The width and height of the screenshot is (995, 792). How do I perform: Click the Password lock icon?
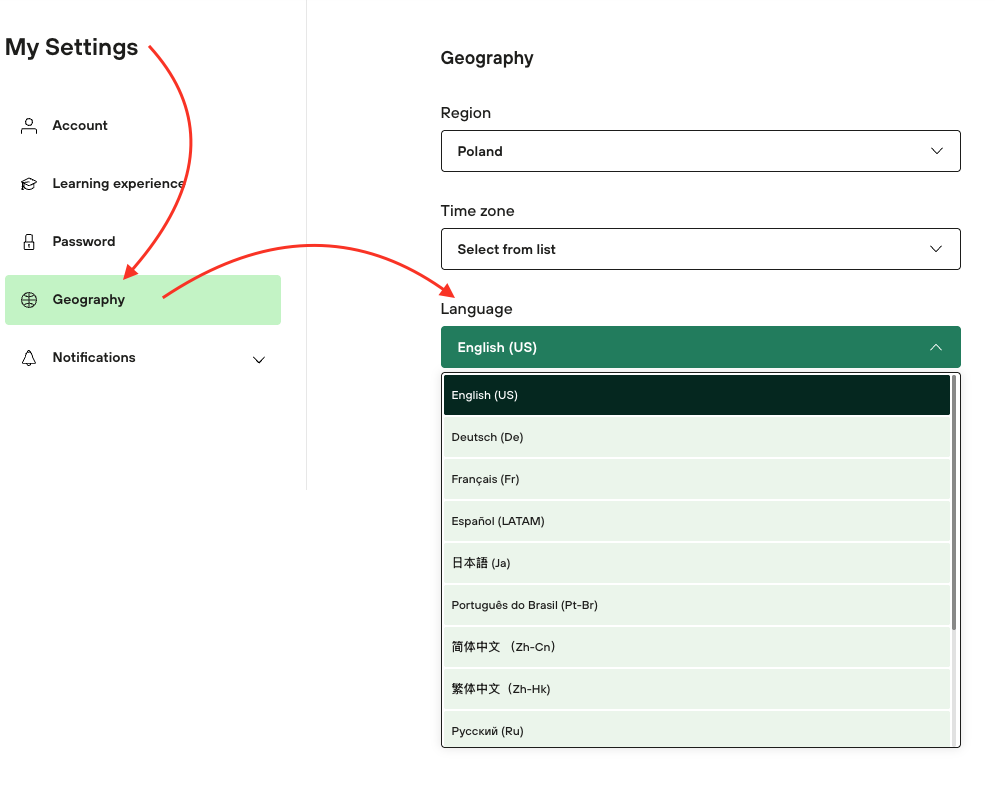pyautogui.click(x=29, y=242)
